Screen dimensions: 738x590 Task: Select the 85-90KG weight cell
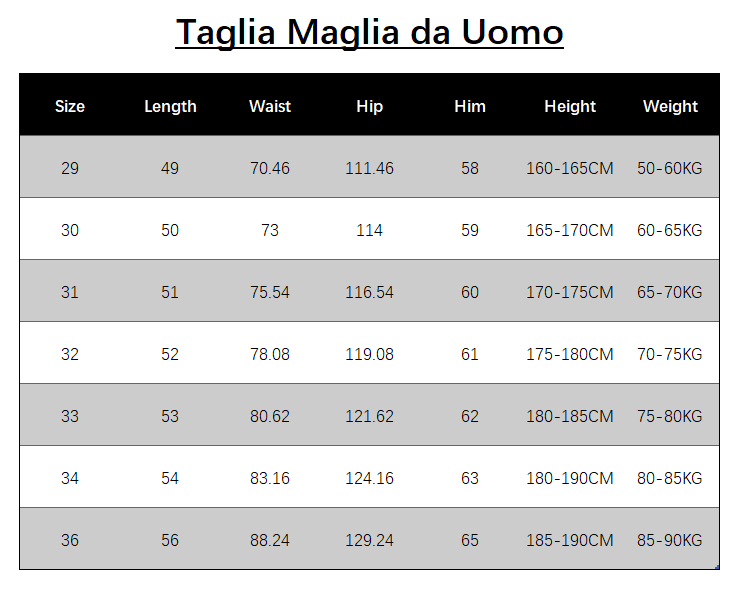pyautogui.click(x=670, y=540)
